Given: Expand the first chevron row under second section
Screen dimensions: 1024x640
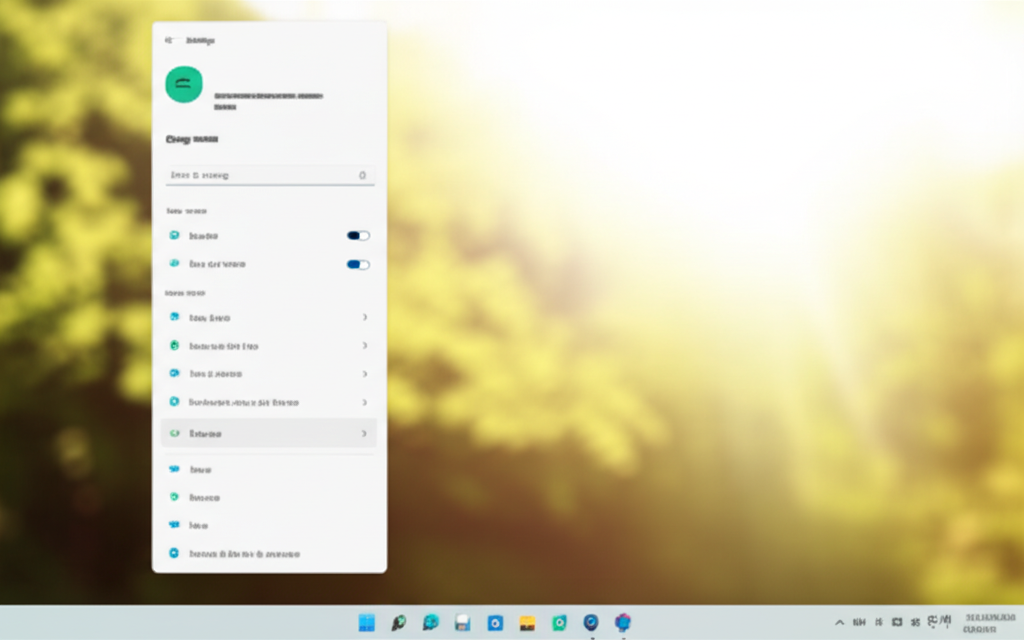Looking at the screenshot, I should point(364,318).
